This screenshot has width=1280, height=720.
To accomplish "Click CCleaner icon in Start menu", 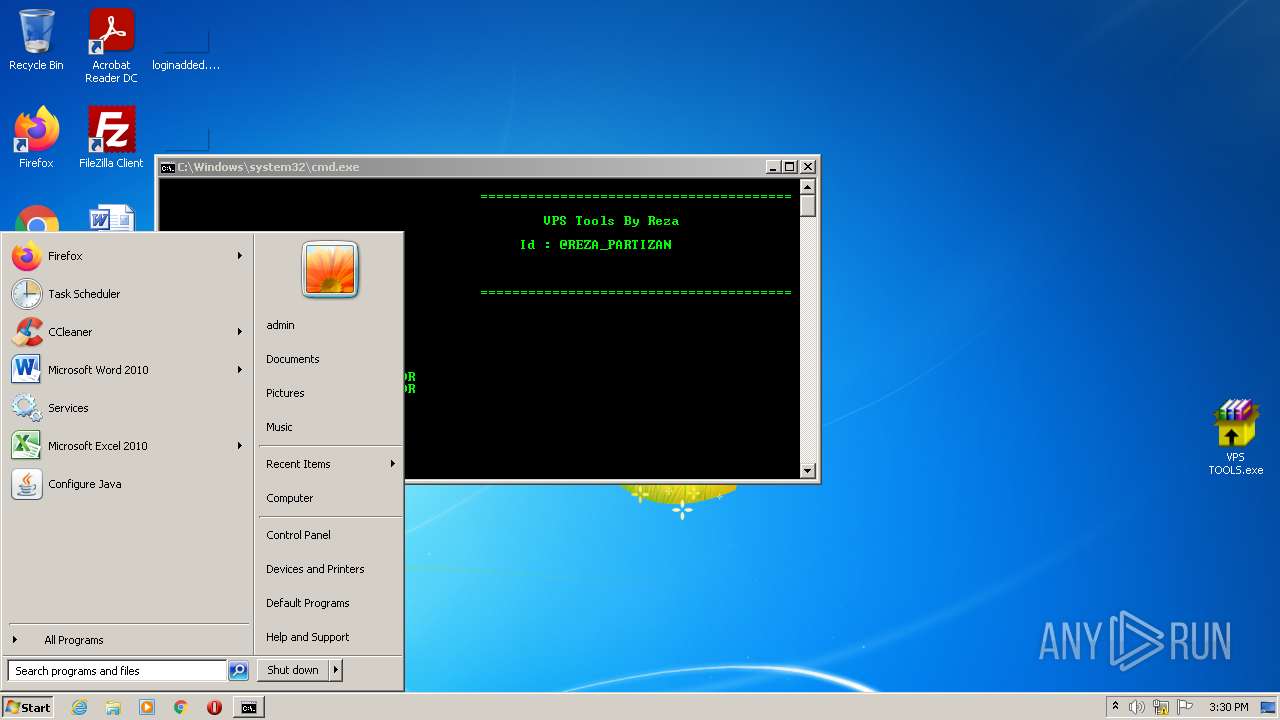I will coord(27,332).
